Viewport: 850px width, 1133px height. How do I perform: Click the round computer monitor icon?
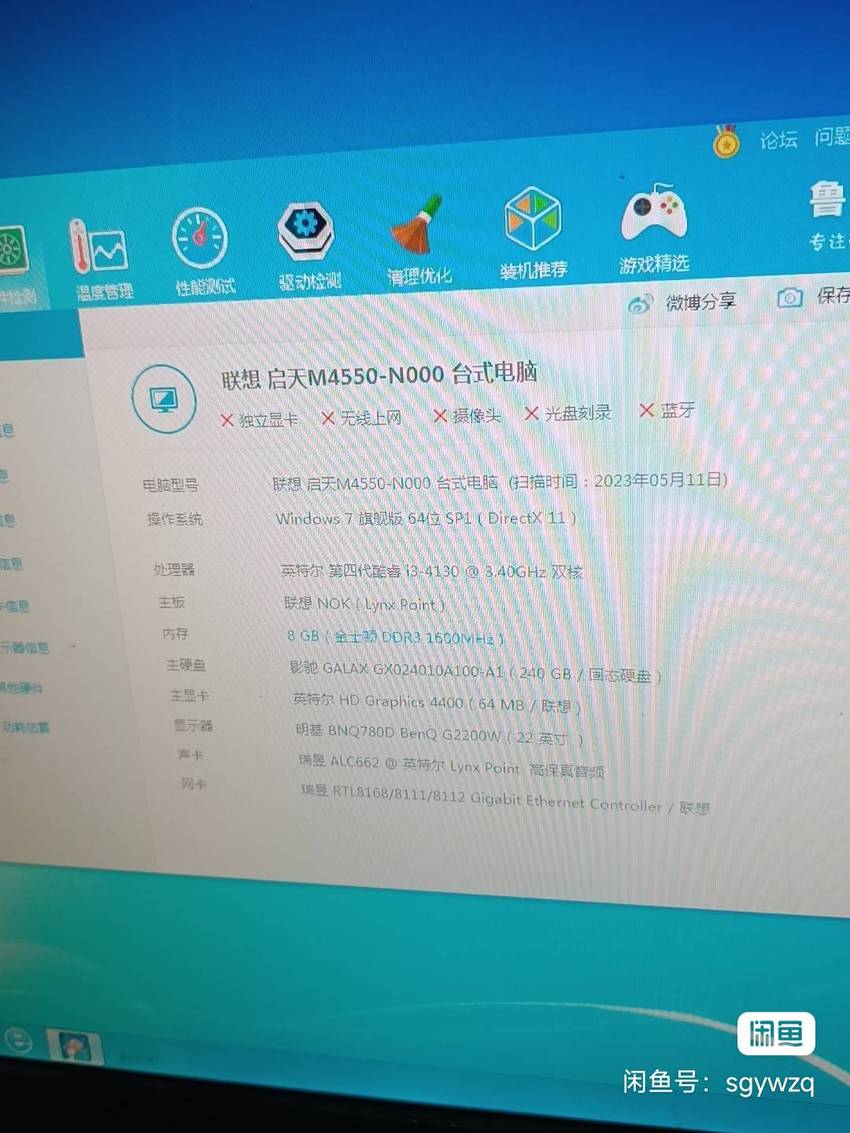[164, 400]
